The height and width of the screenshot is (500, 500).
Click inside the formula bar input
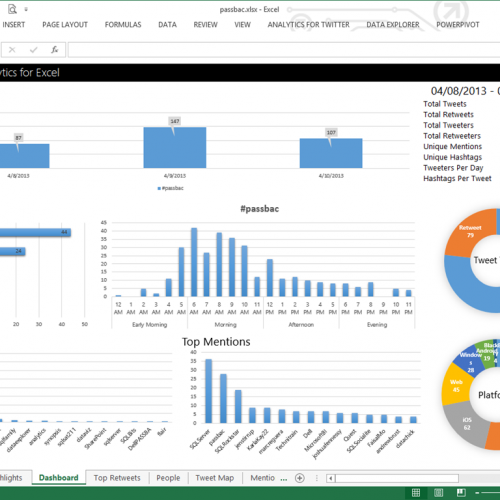284,50
